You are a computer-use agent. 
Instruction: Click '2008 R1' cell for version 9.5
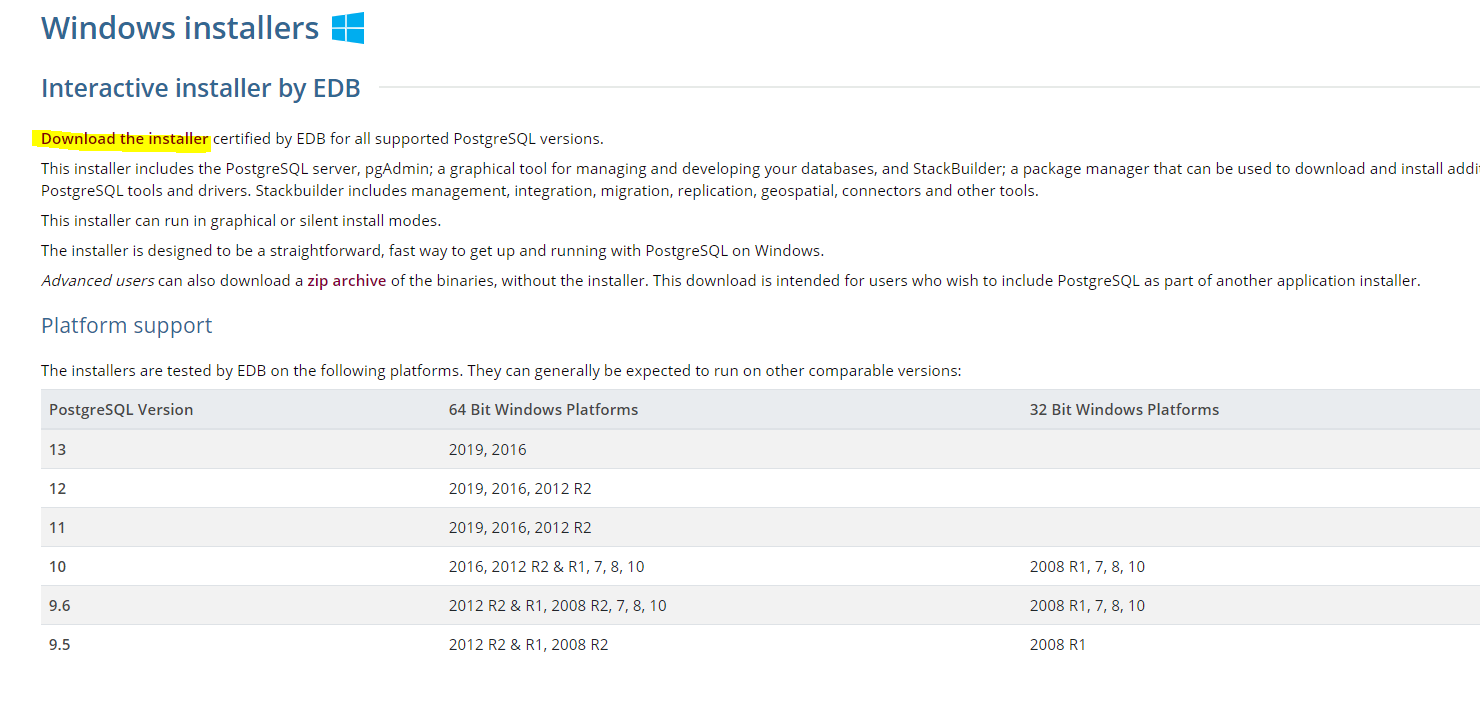[1057, 644]
